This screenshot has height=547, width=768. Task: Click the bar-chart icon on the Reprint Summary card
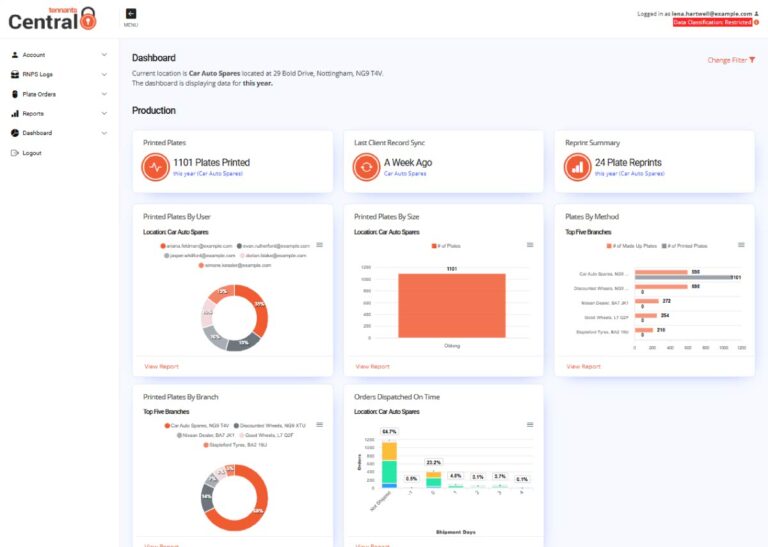click(577, 167)
